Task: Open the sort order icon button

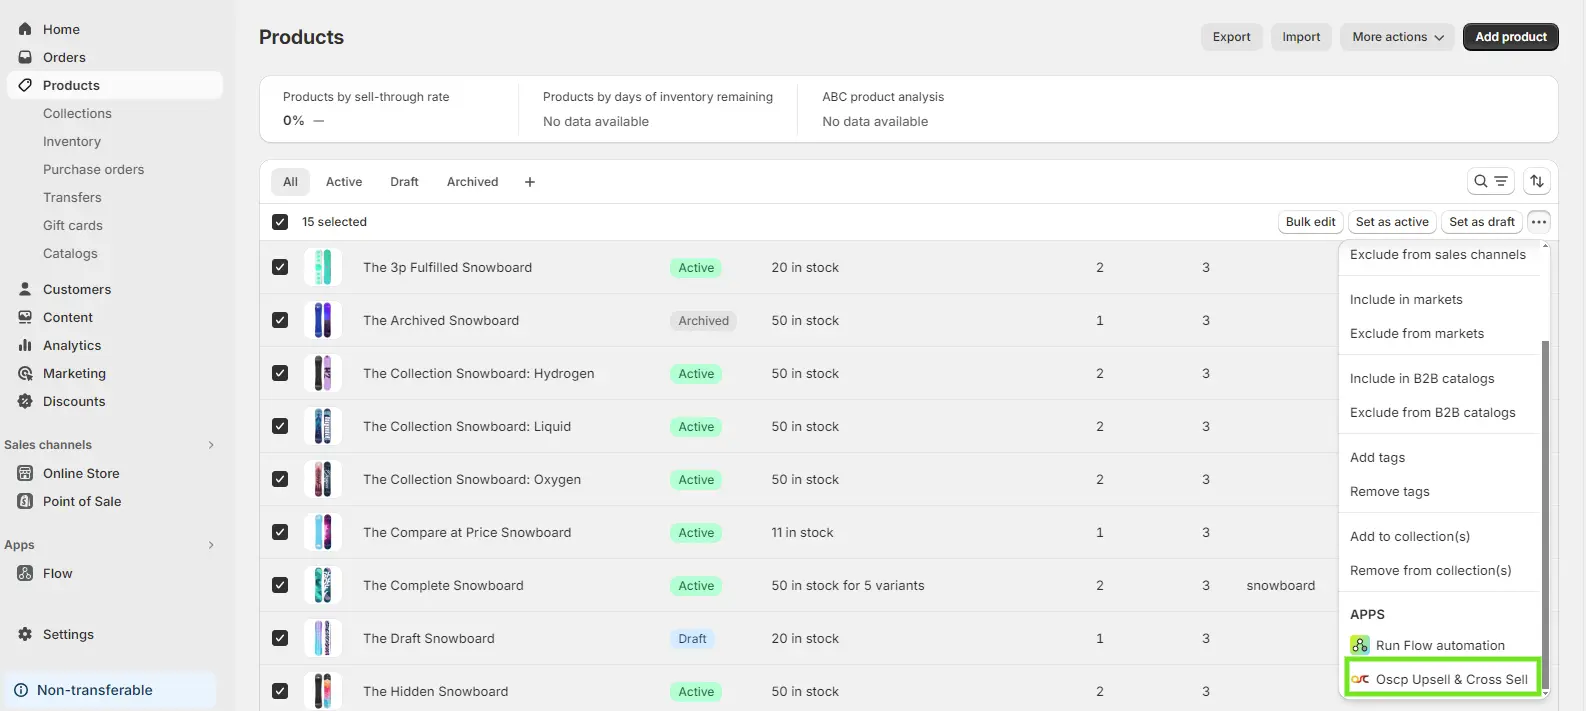Action: pos(1537,181)
